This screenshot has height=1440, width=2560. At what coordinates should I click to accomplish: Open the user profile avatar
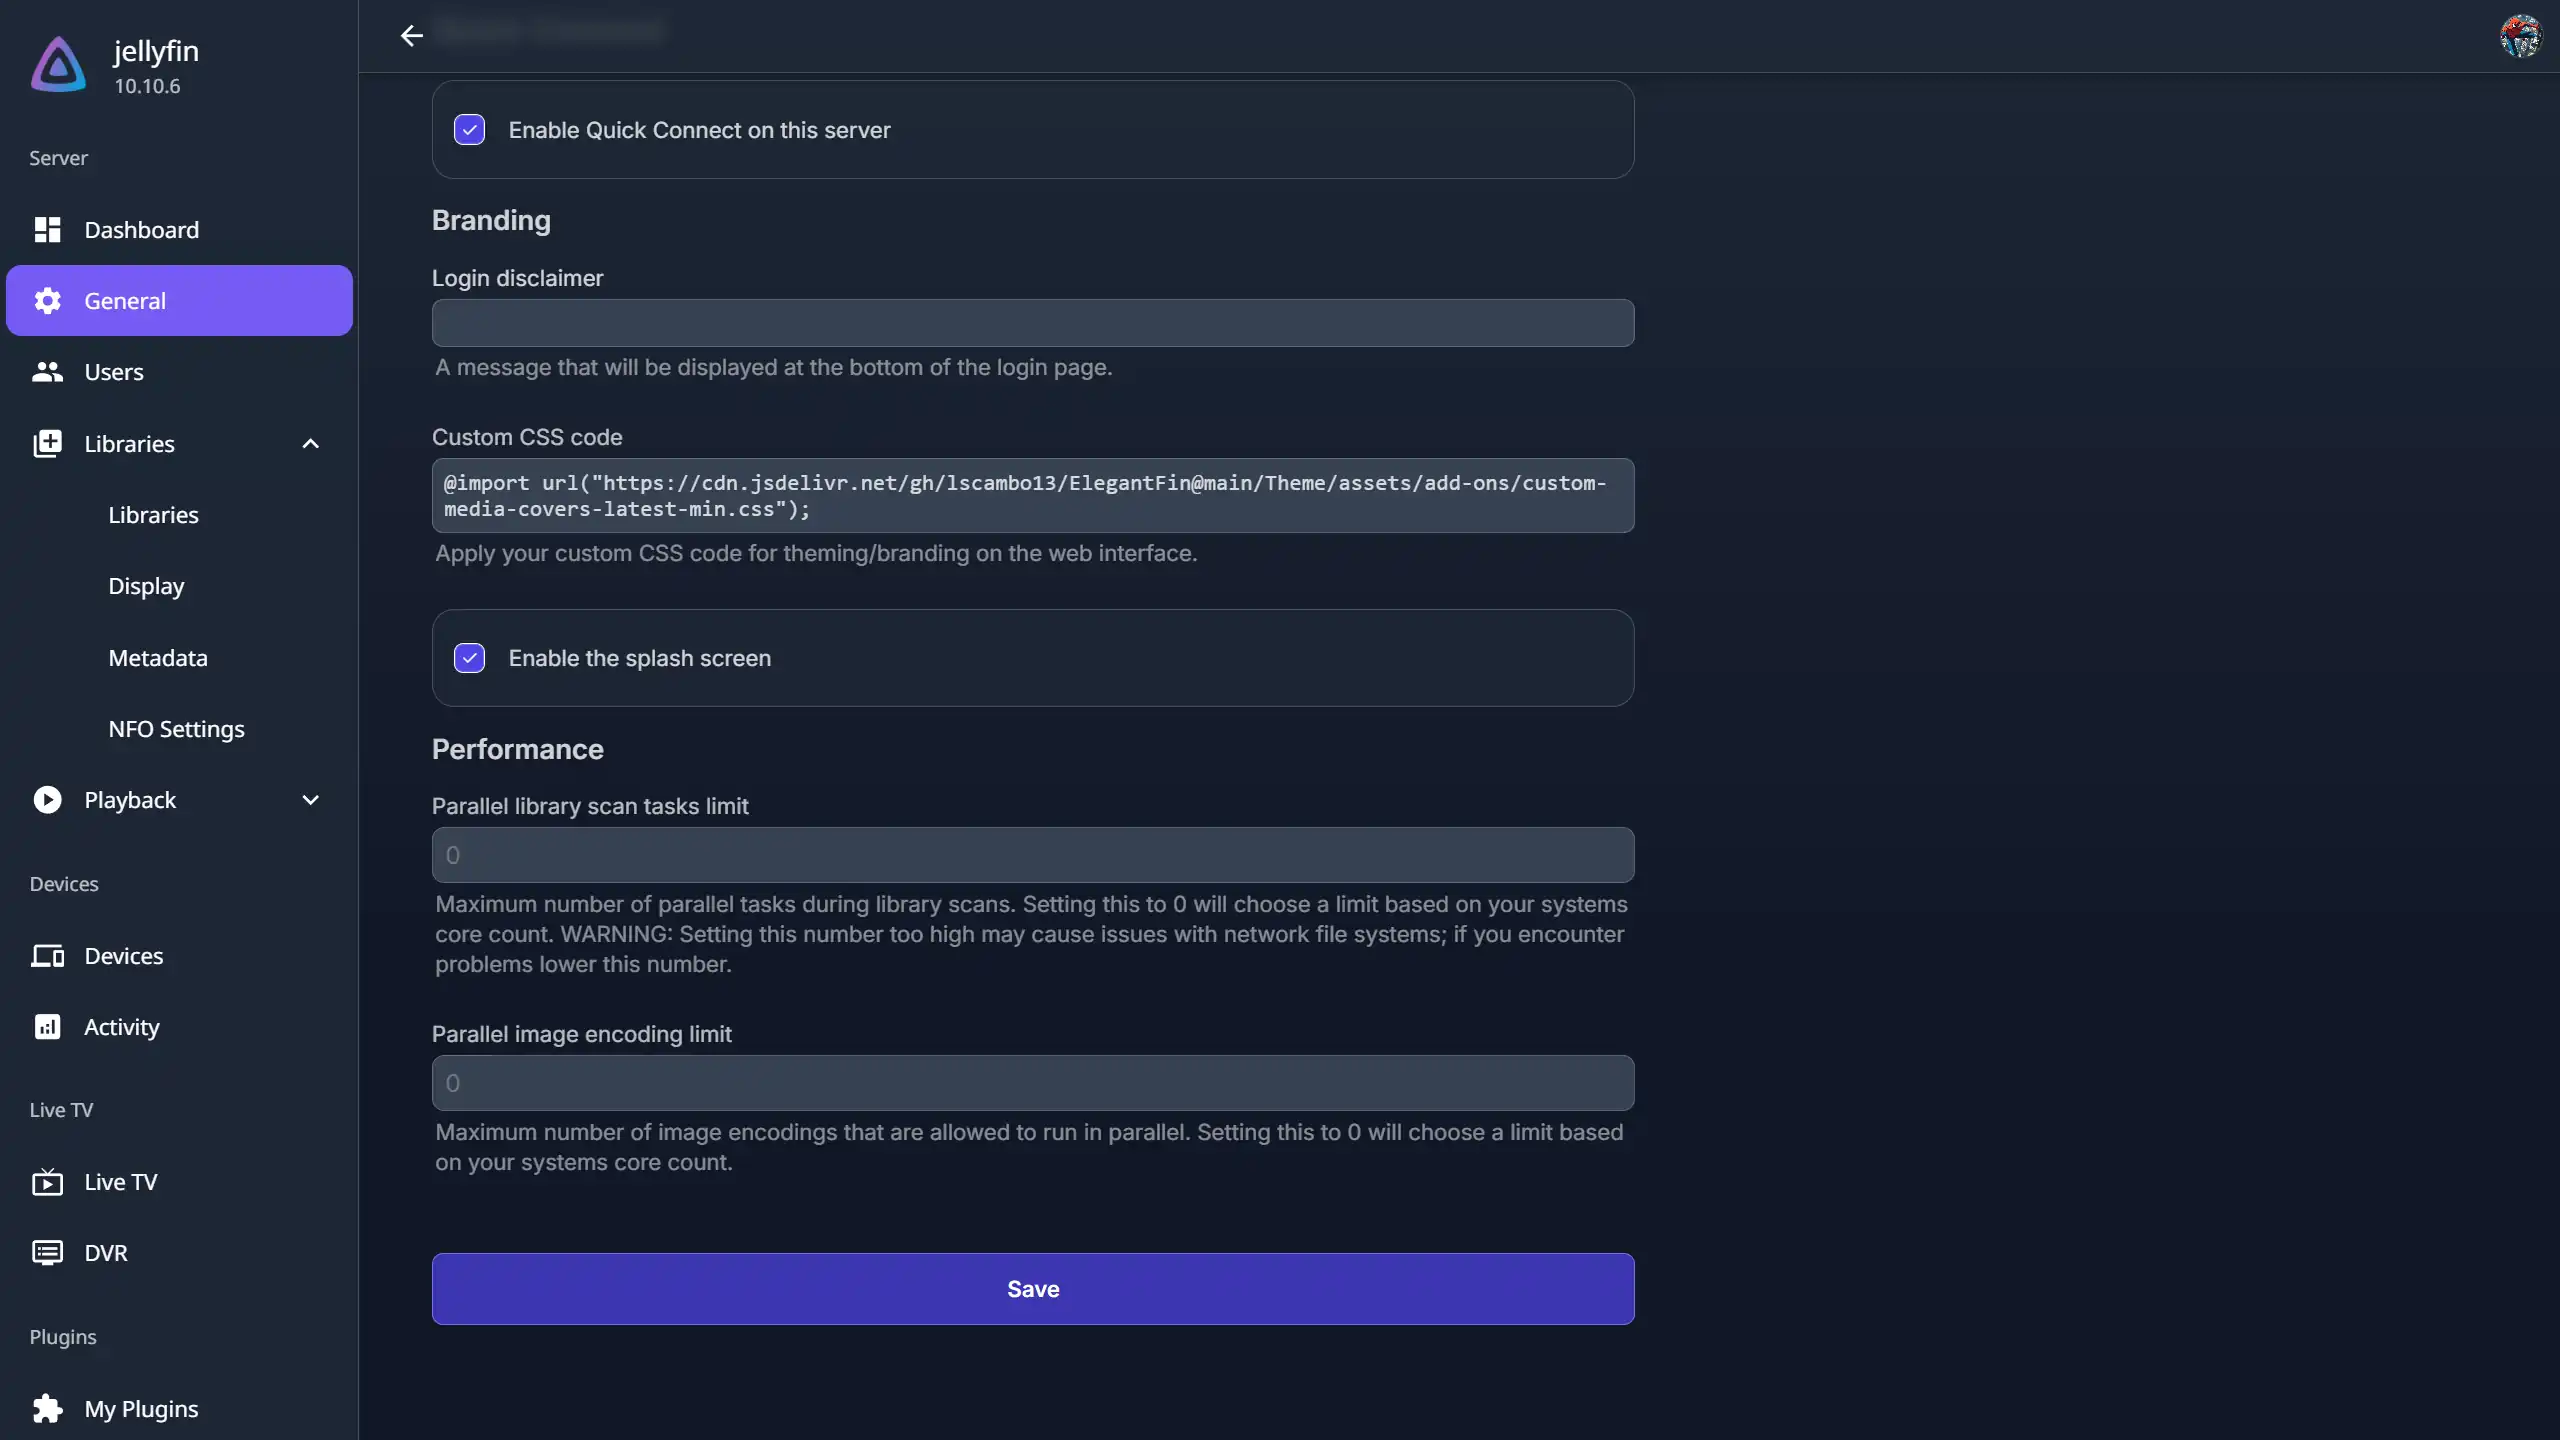[x=2520, y=36]
